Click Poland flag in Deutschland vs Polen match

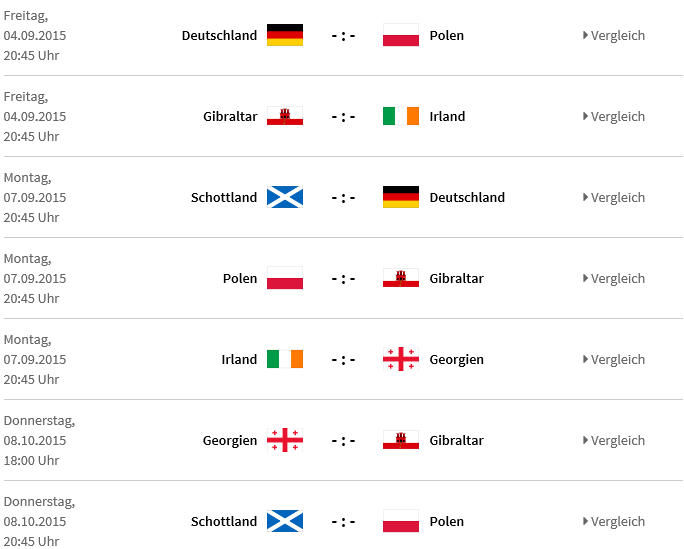coord(401,35)
